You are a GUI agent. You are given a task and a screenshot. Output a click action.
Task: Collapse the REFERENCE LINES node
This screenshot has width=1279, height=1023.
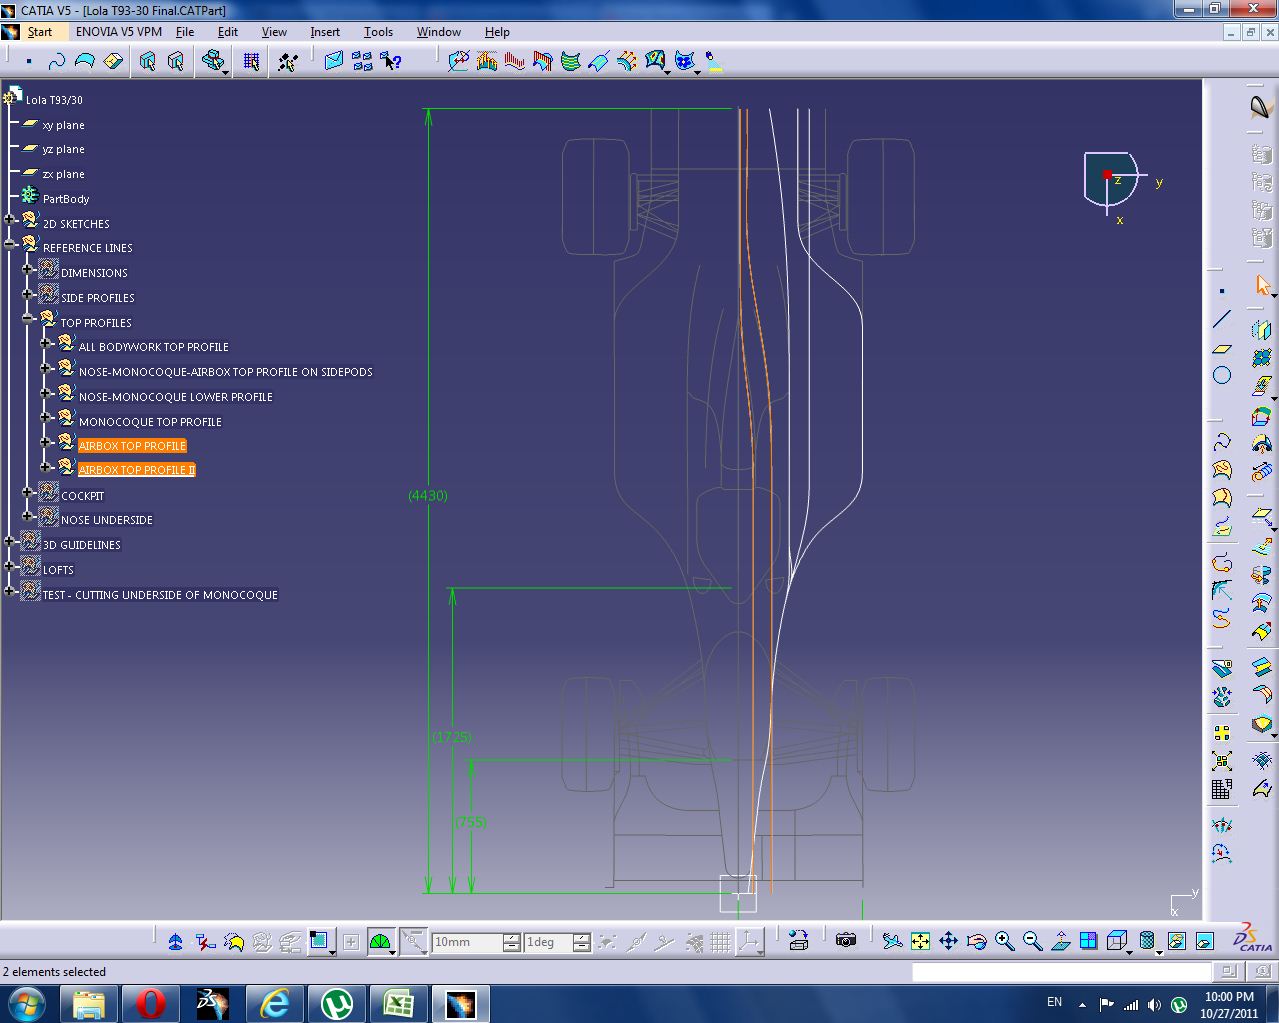[10, 244]
